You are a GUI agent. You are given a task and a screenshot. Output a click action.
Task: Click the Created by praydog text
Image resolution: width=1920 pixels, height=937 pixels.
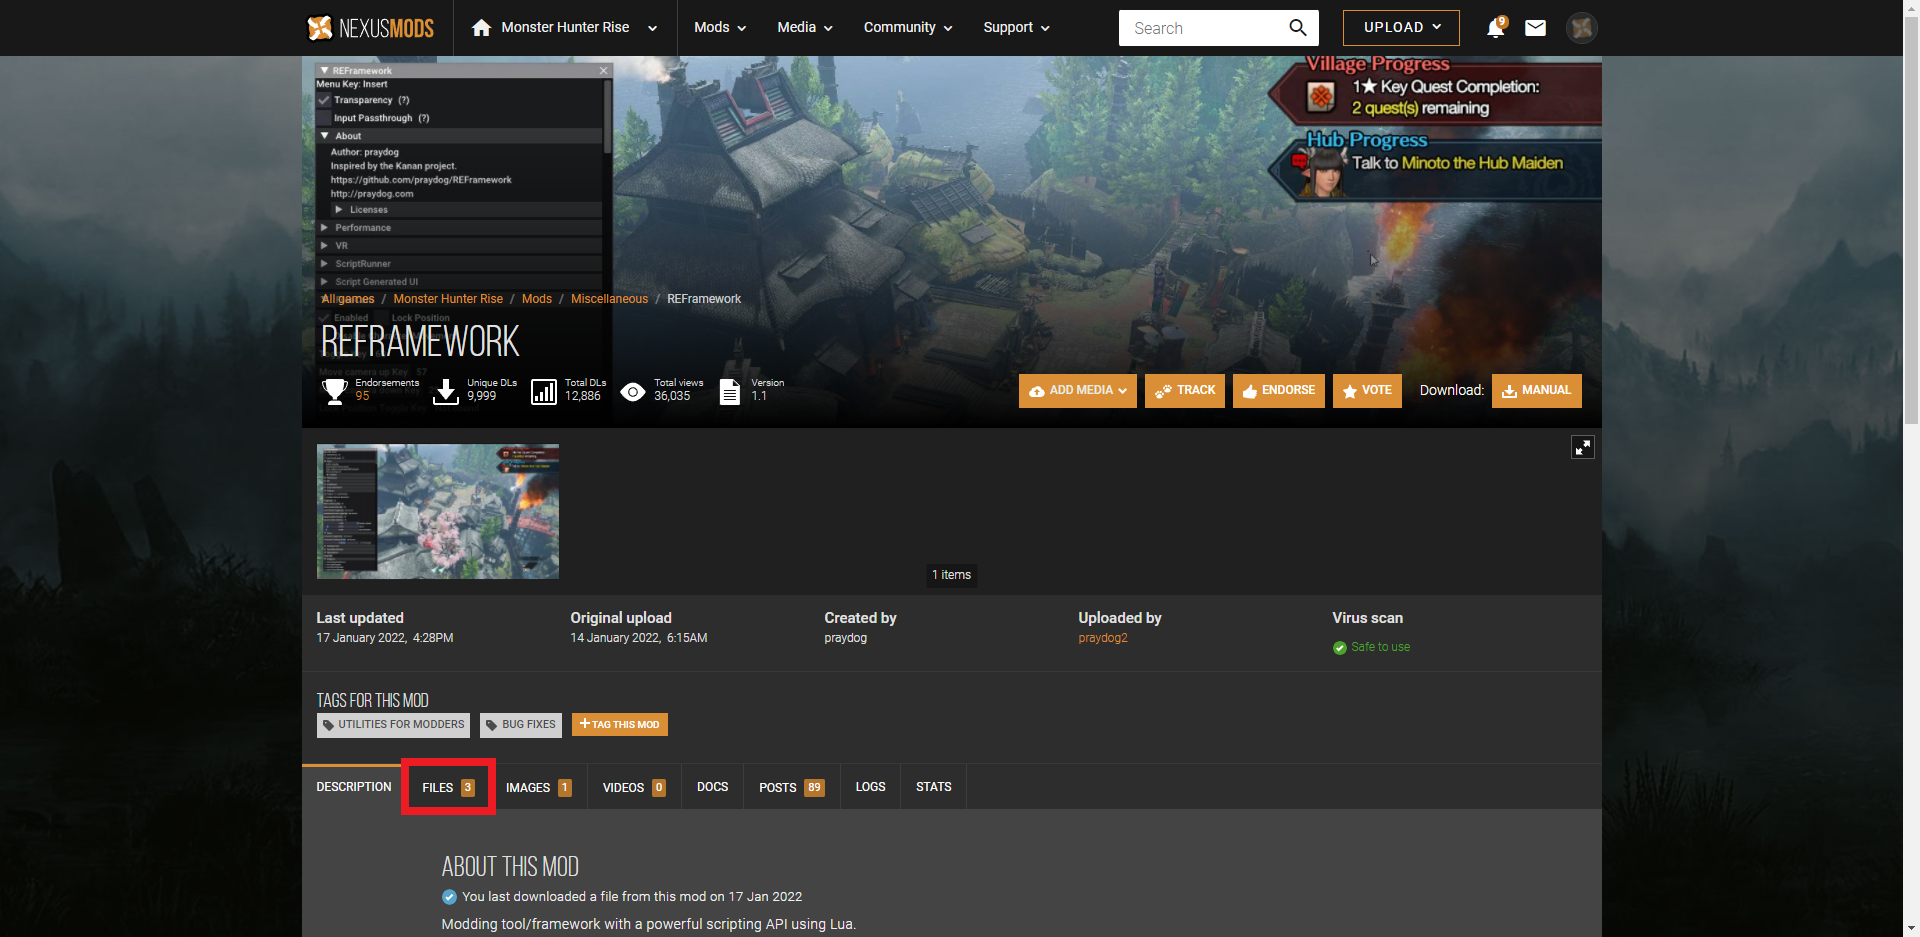tap(846, 638)
